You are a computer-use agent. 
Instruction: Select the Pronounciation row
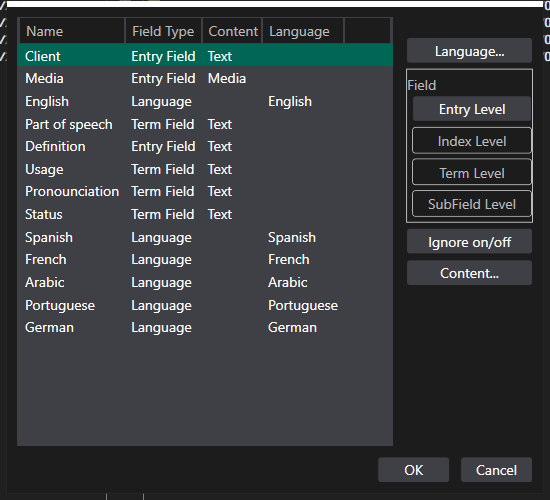(205, 192)
